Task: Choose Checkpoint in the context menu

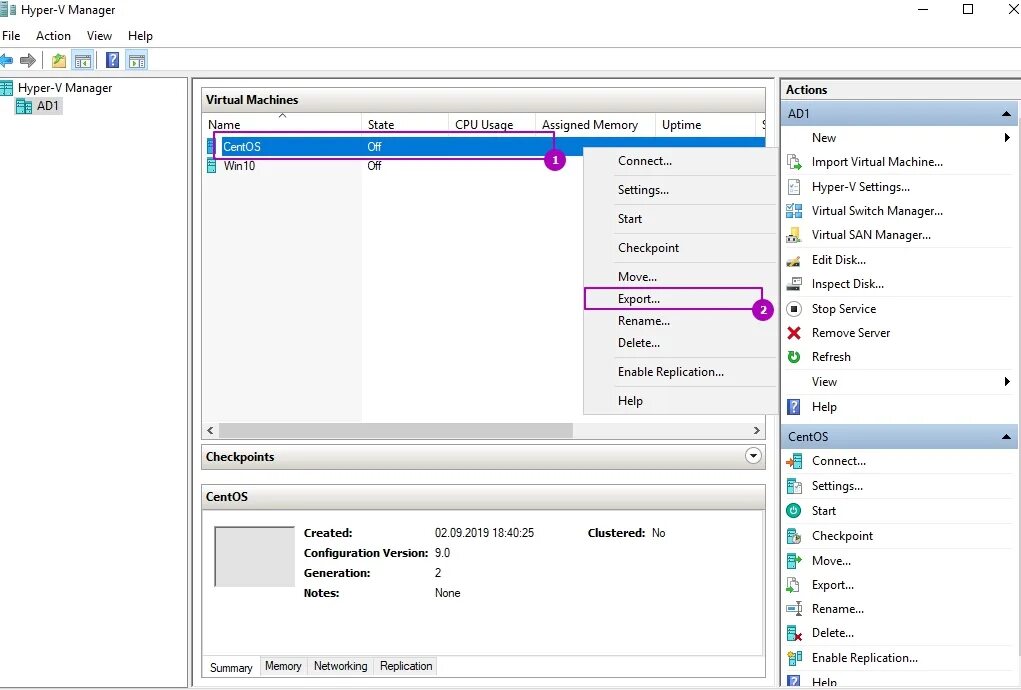Action: coord(680,248)
